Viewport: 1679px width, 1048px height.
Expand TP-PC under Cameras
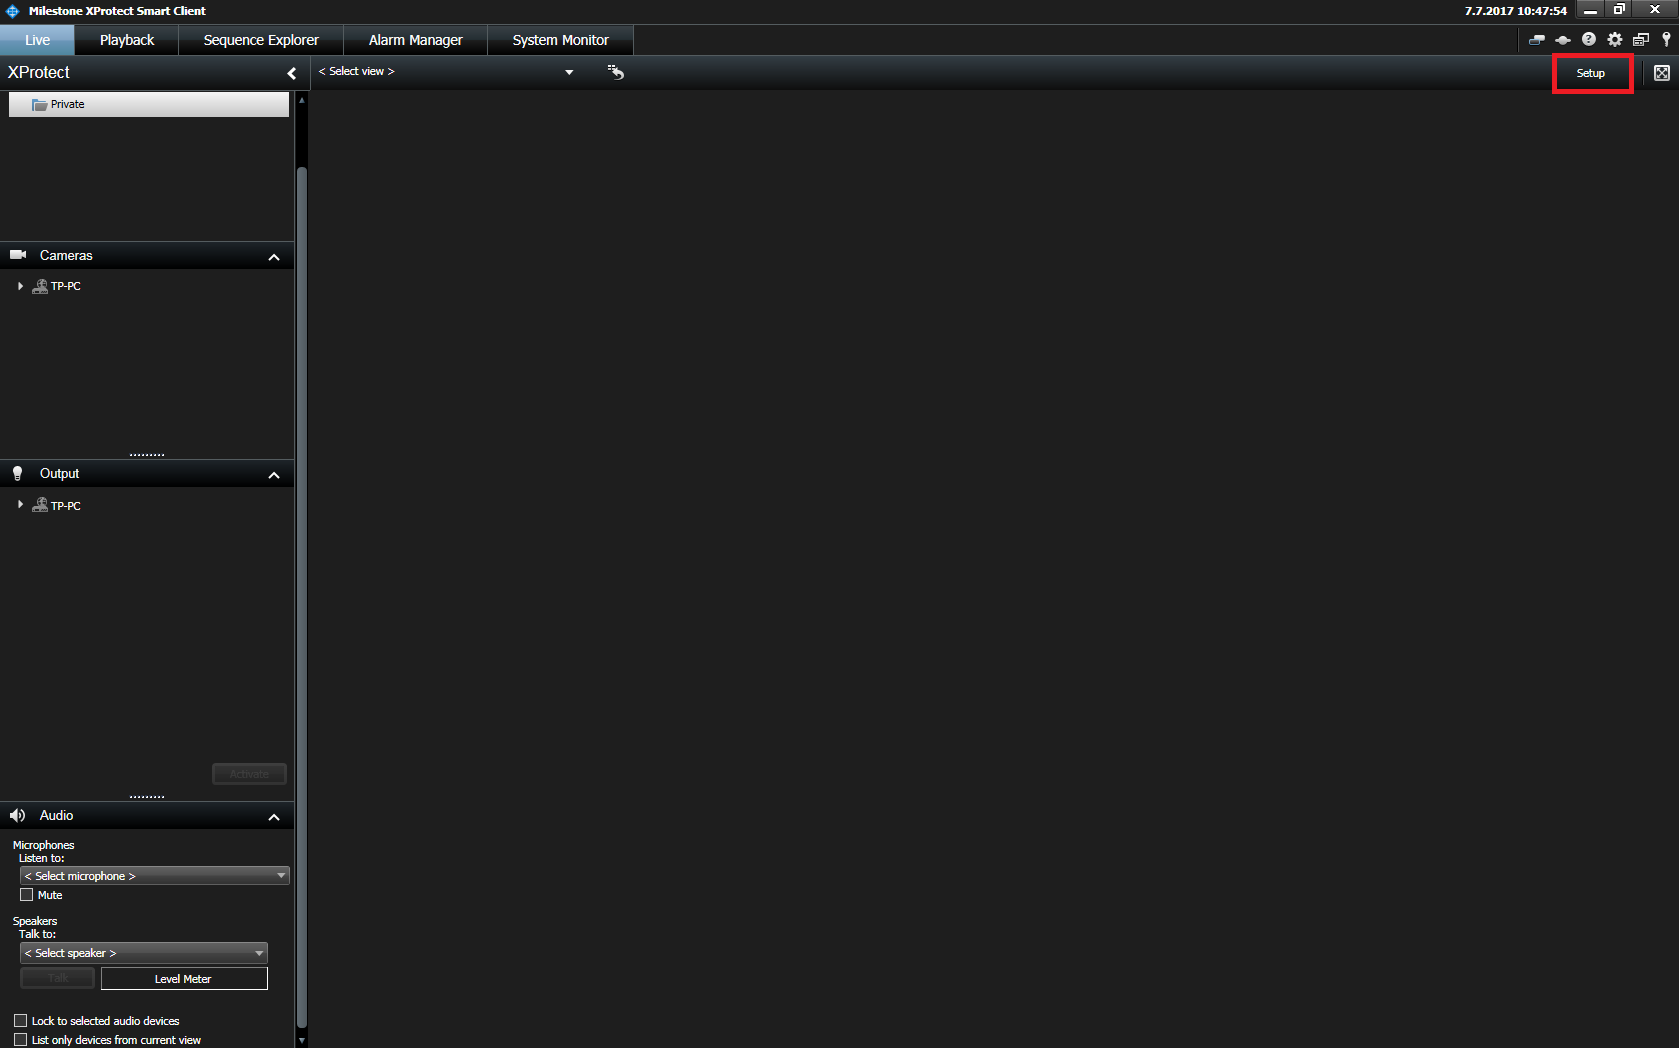point(20,286)
